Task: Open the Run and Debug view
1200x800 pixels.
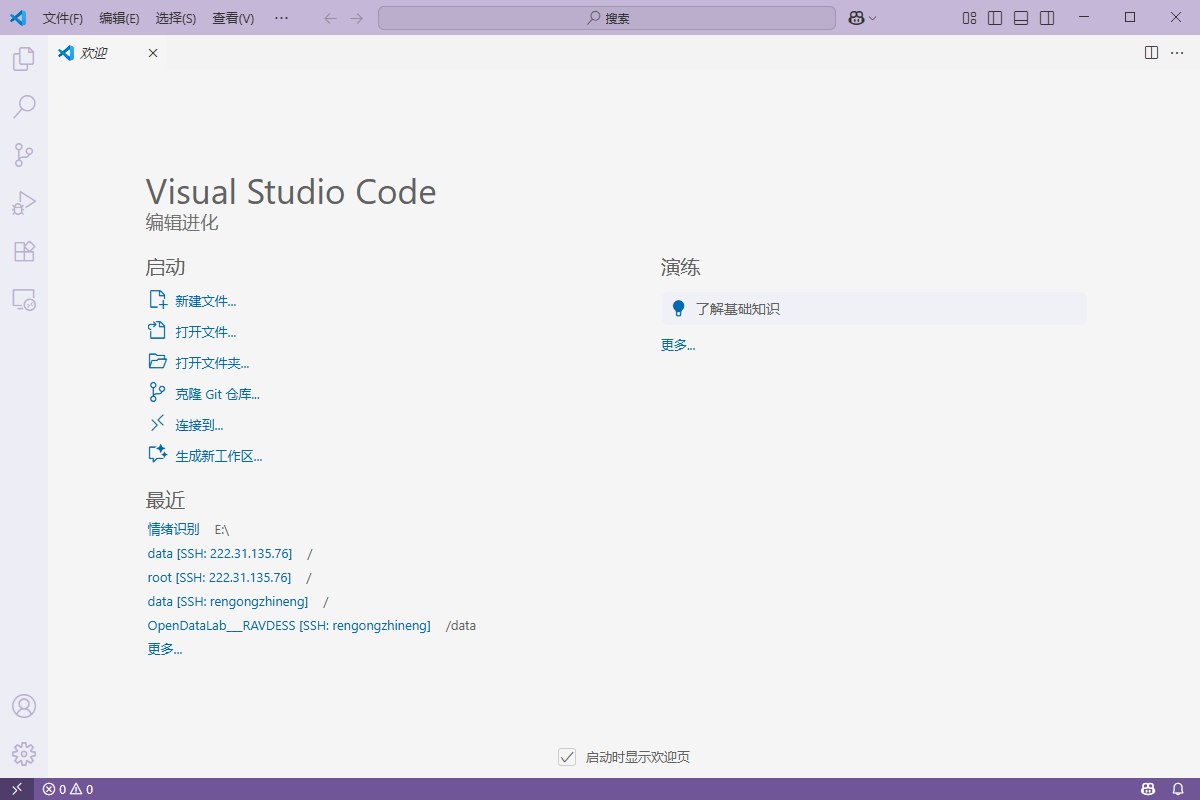Action: coord(24,203)
